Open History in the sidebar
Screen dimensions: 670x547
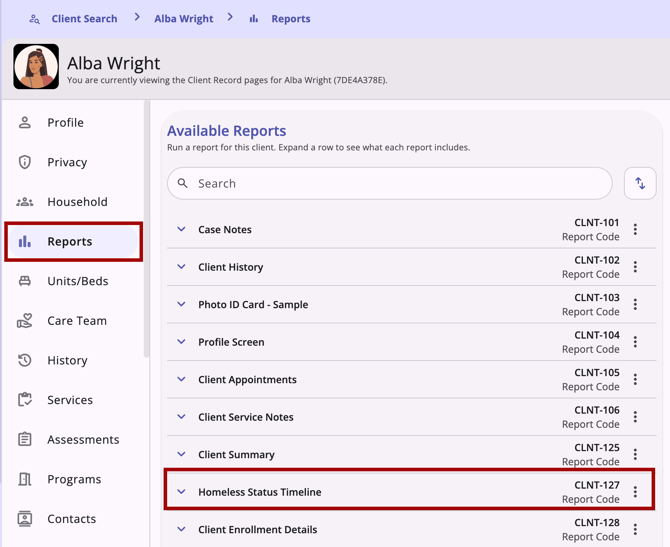pos(73,360)
